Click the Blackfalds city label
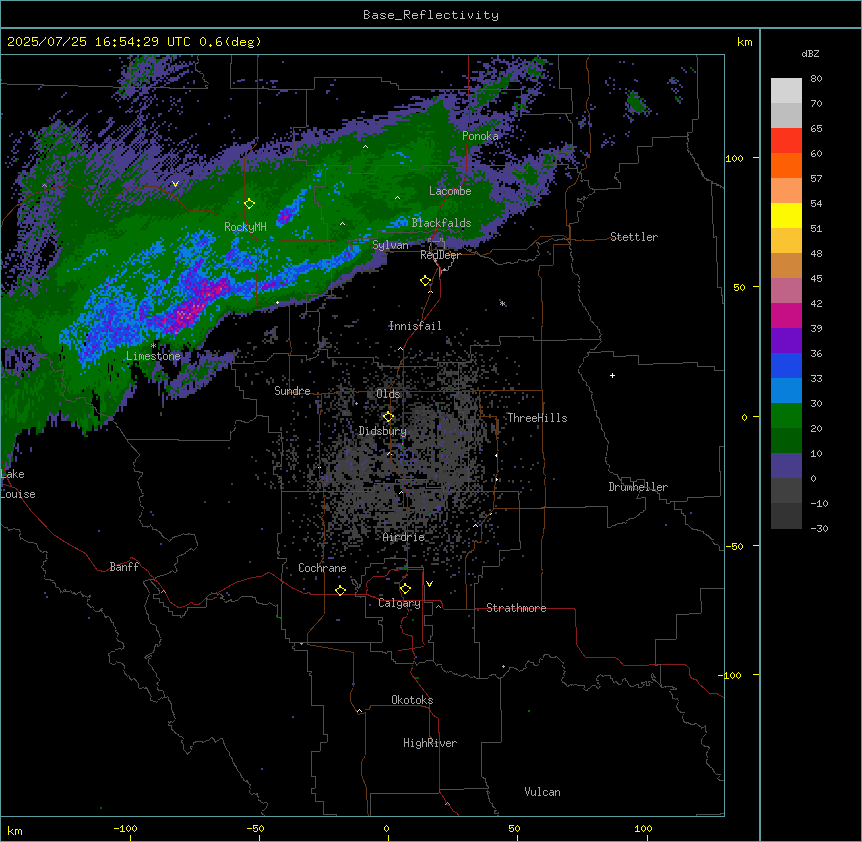862x842 pixels. click(x=441, y=223)
